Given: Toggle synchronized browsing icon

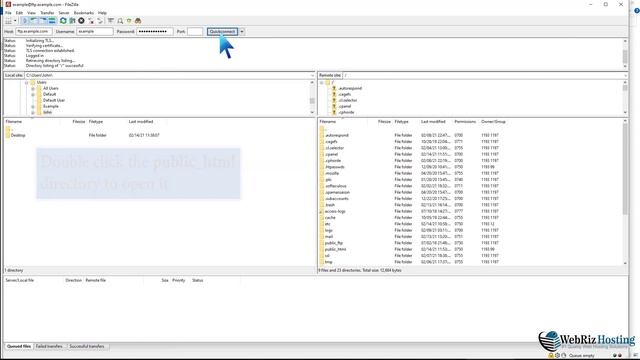Looking at the screenshot, I should 129,21.
